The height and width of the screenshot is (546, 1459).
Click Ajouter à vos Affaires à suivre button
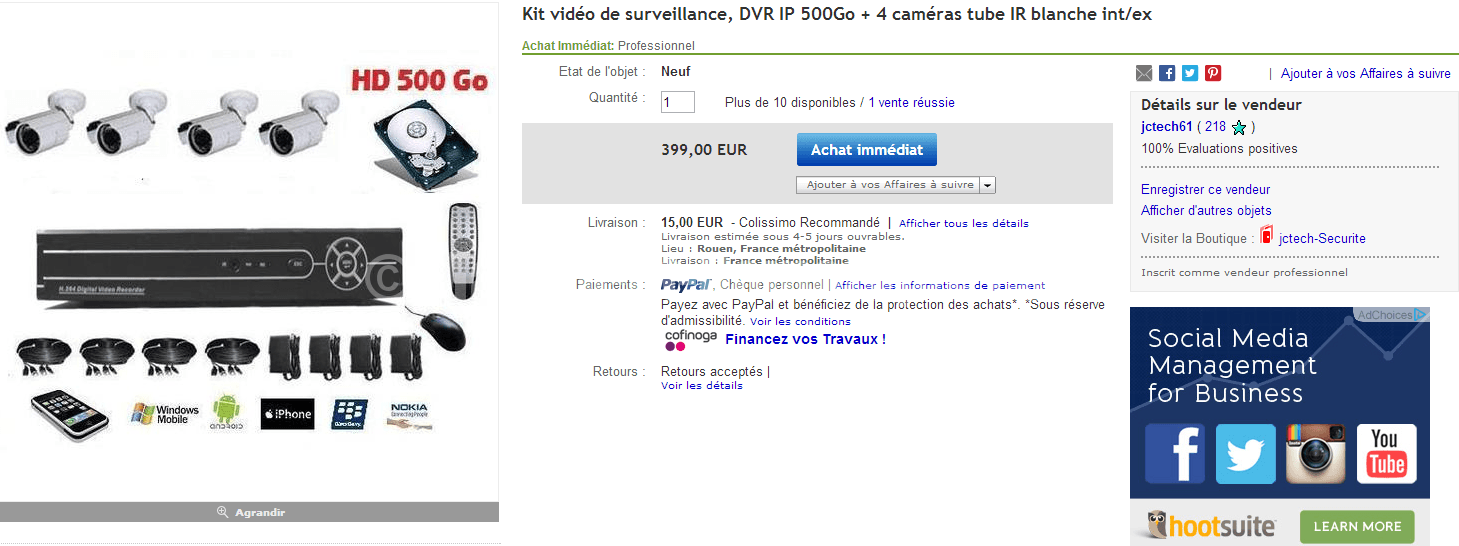click(888, 185)
